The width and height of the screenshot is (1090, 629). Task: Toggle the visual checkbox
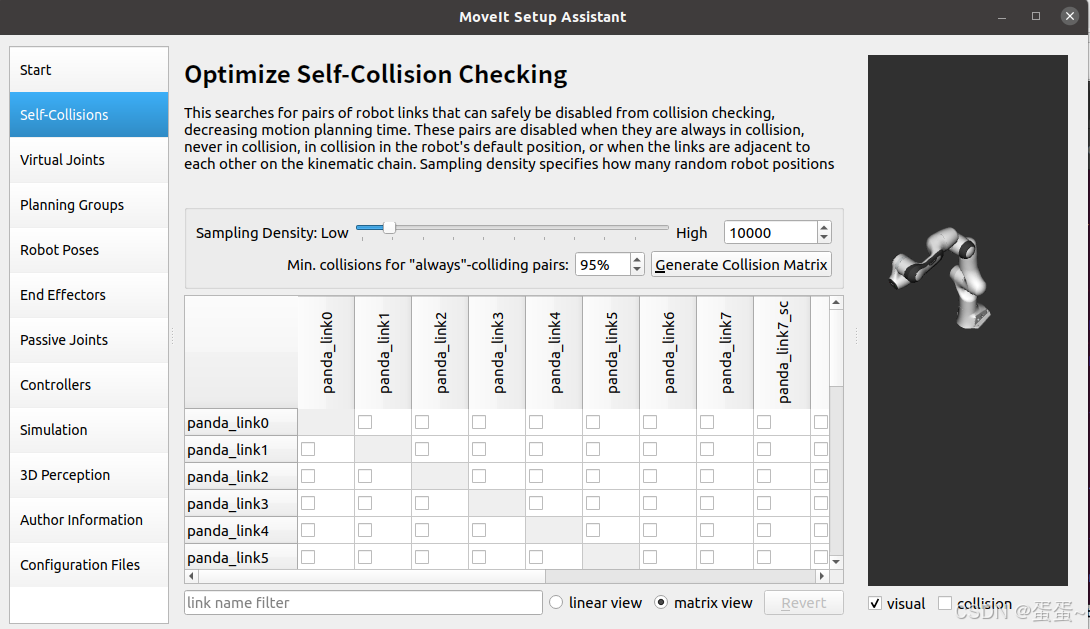875,603
